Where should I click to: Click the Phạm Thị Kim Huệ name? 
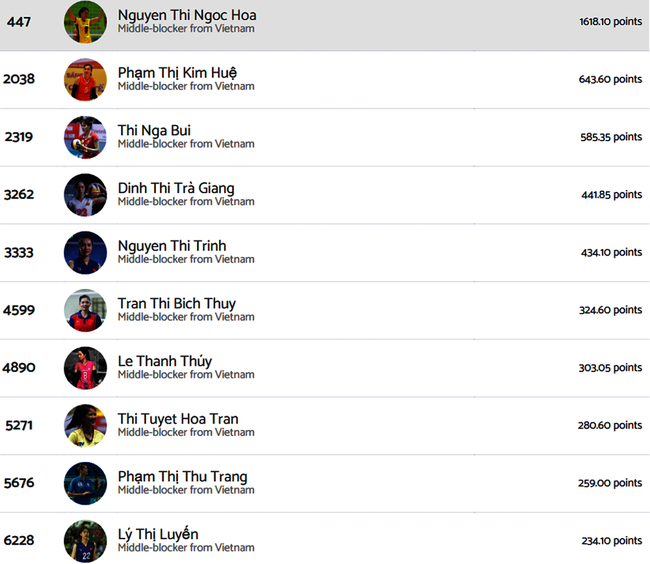pos(177,73)
